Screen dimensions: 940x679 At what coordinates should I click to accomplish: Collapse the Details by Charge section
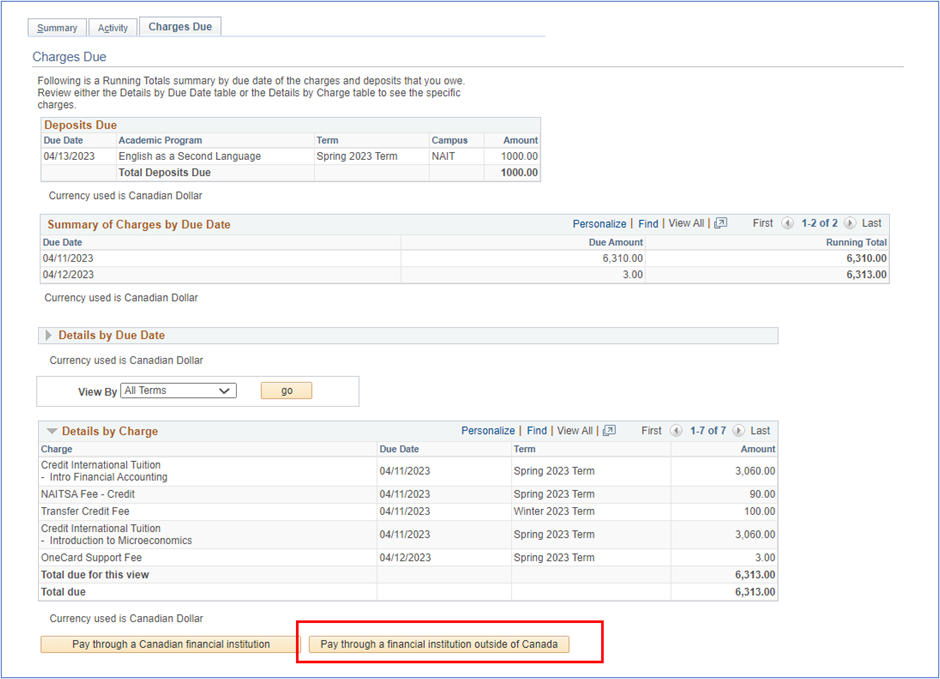[52, 431]
